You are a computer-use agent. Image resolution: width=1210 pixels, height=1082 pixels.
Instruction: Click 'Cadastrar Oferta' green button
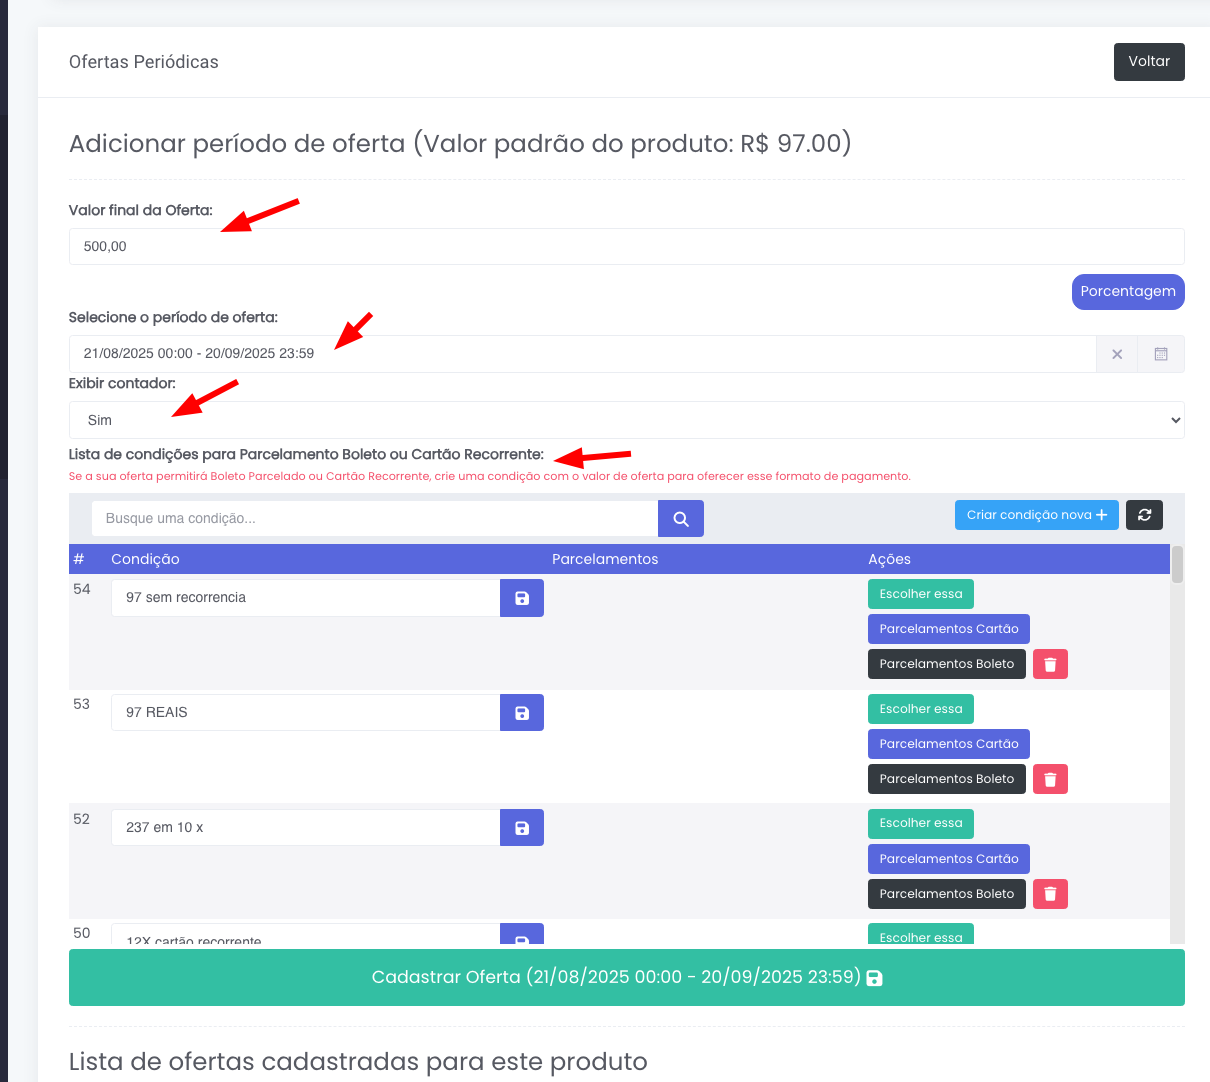[x=626, y=977]
